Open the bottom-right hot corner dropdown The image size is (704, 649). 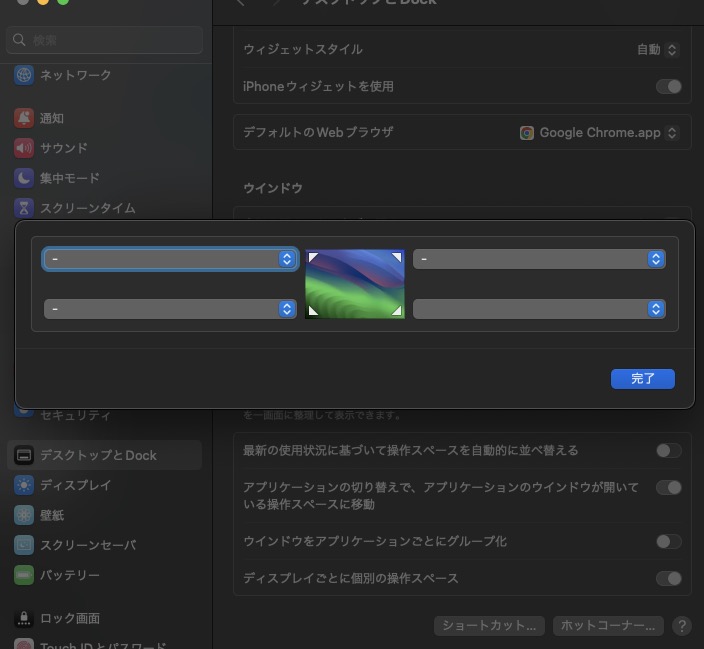click(x=538, y=309)
